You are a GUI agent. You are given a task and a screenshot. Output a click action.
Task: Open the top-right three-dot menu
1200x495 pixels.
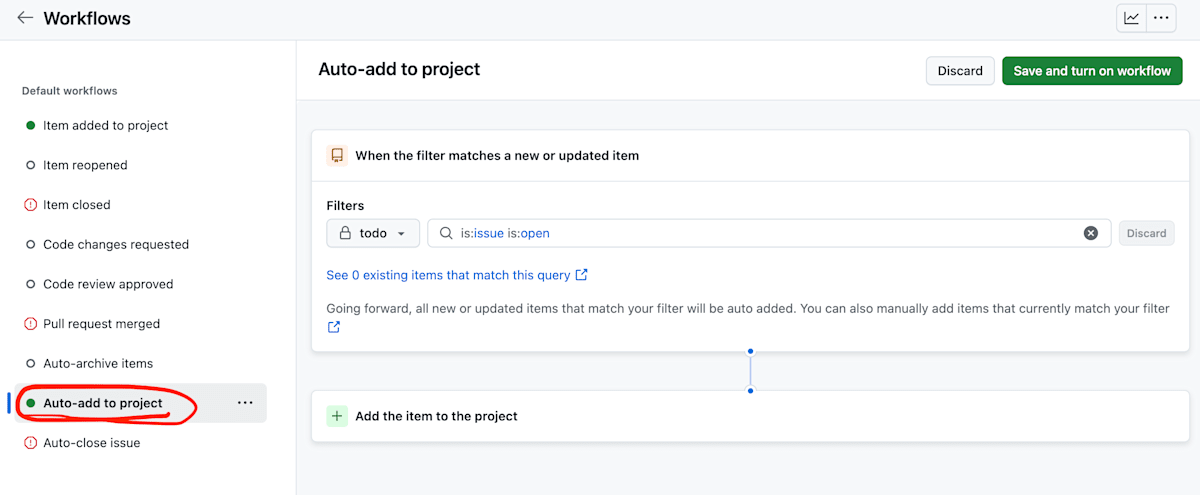coord(1161,18)
